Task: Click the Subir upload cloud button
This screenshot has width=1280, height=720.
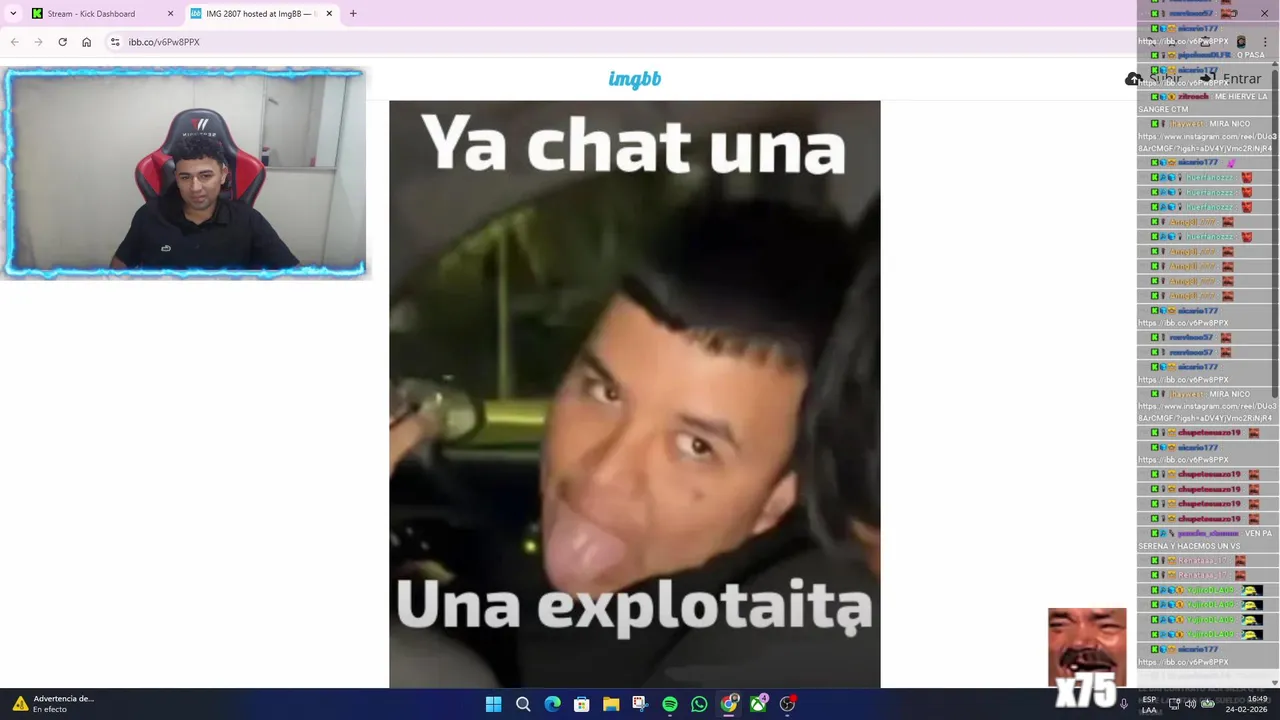Action: [x=1154, y=79]
